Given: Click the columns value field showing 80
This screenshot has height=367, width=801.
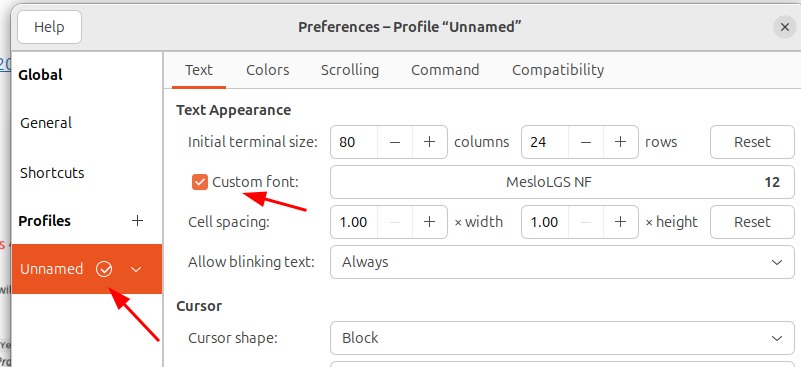Looking at the screenshot, I should pyautogui.click(x=354, y=142).
